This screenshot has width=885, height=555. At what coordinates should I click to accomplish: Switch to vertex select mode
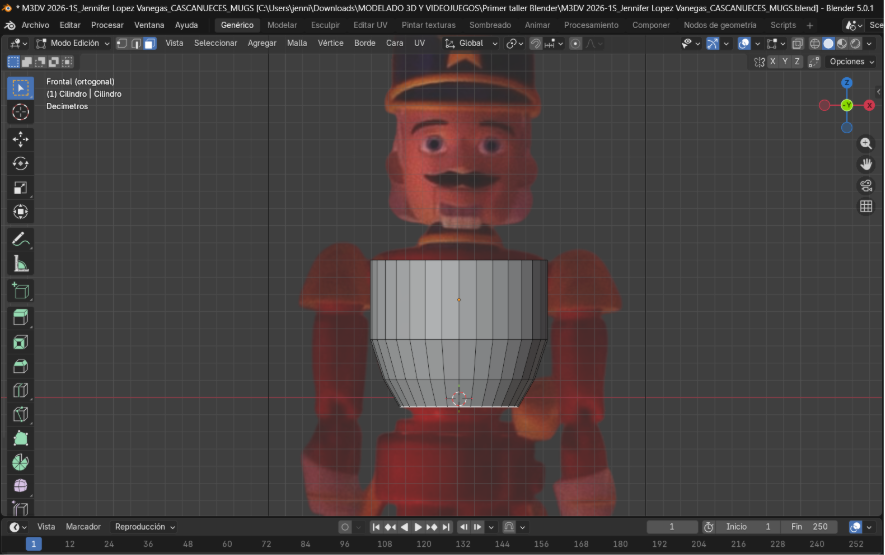121,44
